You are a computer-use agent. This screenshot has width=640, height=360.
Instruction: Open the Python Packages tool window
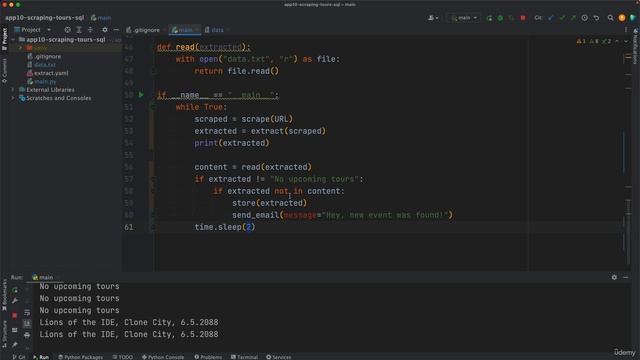80,357
